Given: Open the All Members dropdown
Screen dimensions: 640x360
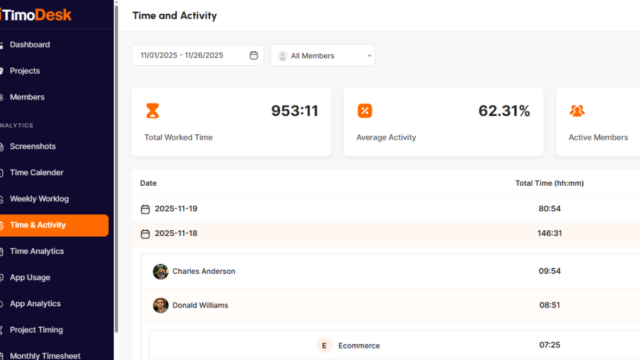Looking at the screenshot, I should [323, 56].
